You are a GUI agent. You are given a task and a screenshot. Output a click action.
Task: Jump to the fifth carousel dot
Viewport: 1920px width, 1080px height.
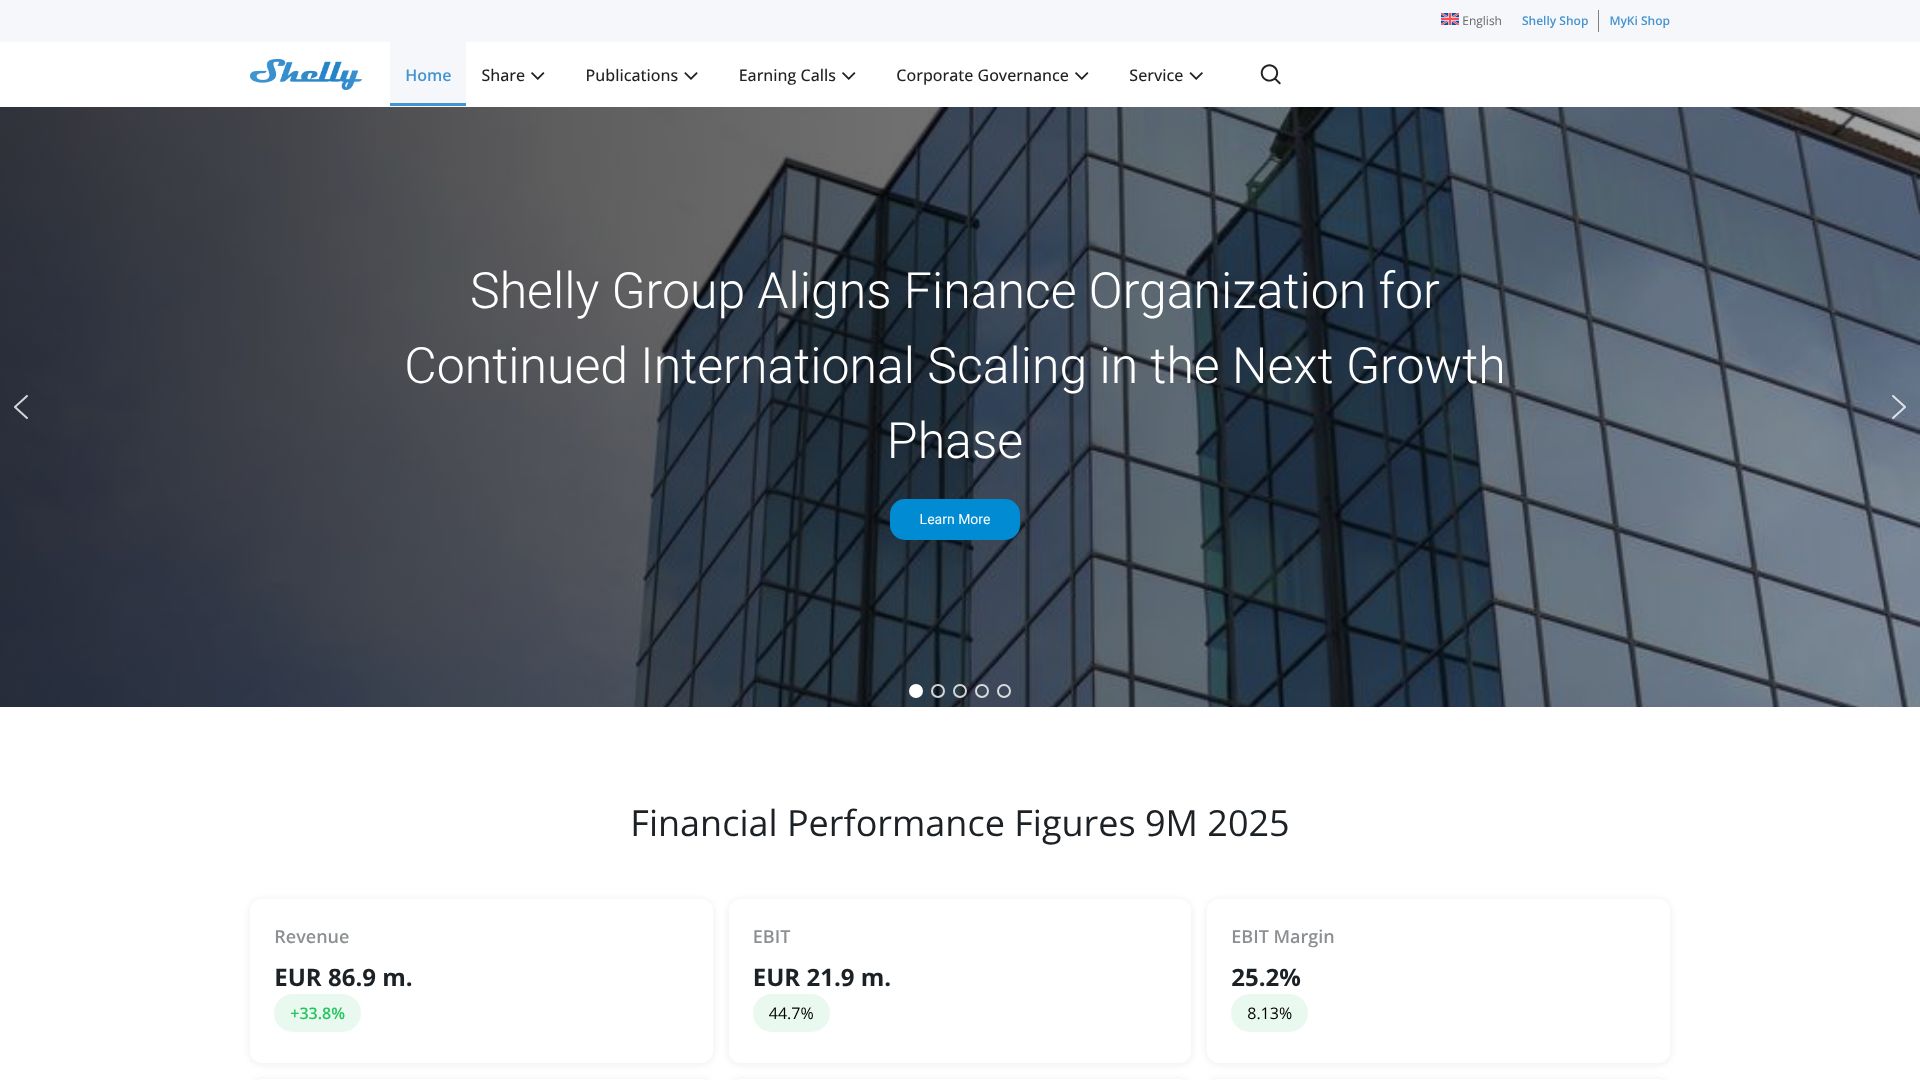pos(1004,691)
